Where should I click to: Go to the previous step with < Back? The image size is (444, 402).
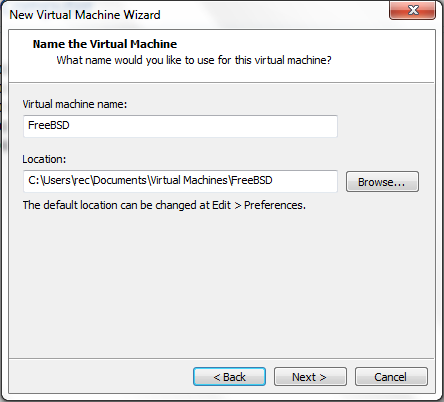(x=229, y=377)
